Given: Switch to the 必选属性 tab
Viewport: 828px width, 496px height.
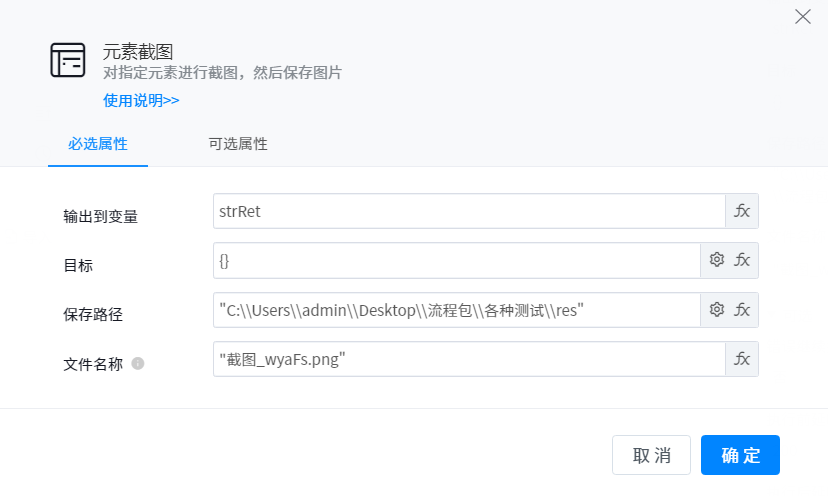Looking at the screenshot, I should (x=98, y=144).
